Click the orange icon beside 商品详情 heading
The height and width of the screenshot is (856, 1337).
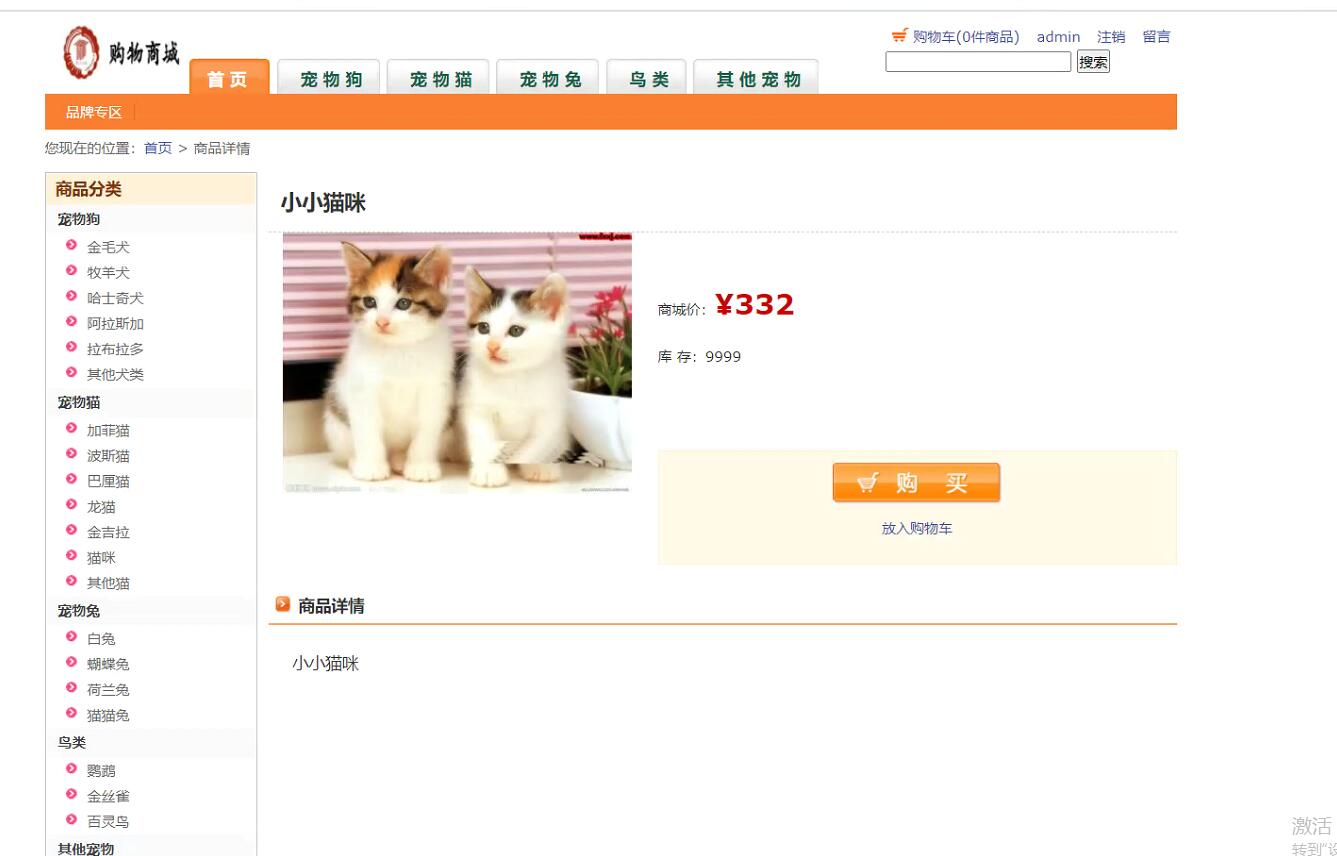283,604
